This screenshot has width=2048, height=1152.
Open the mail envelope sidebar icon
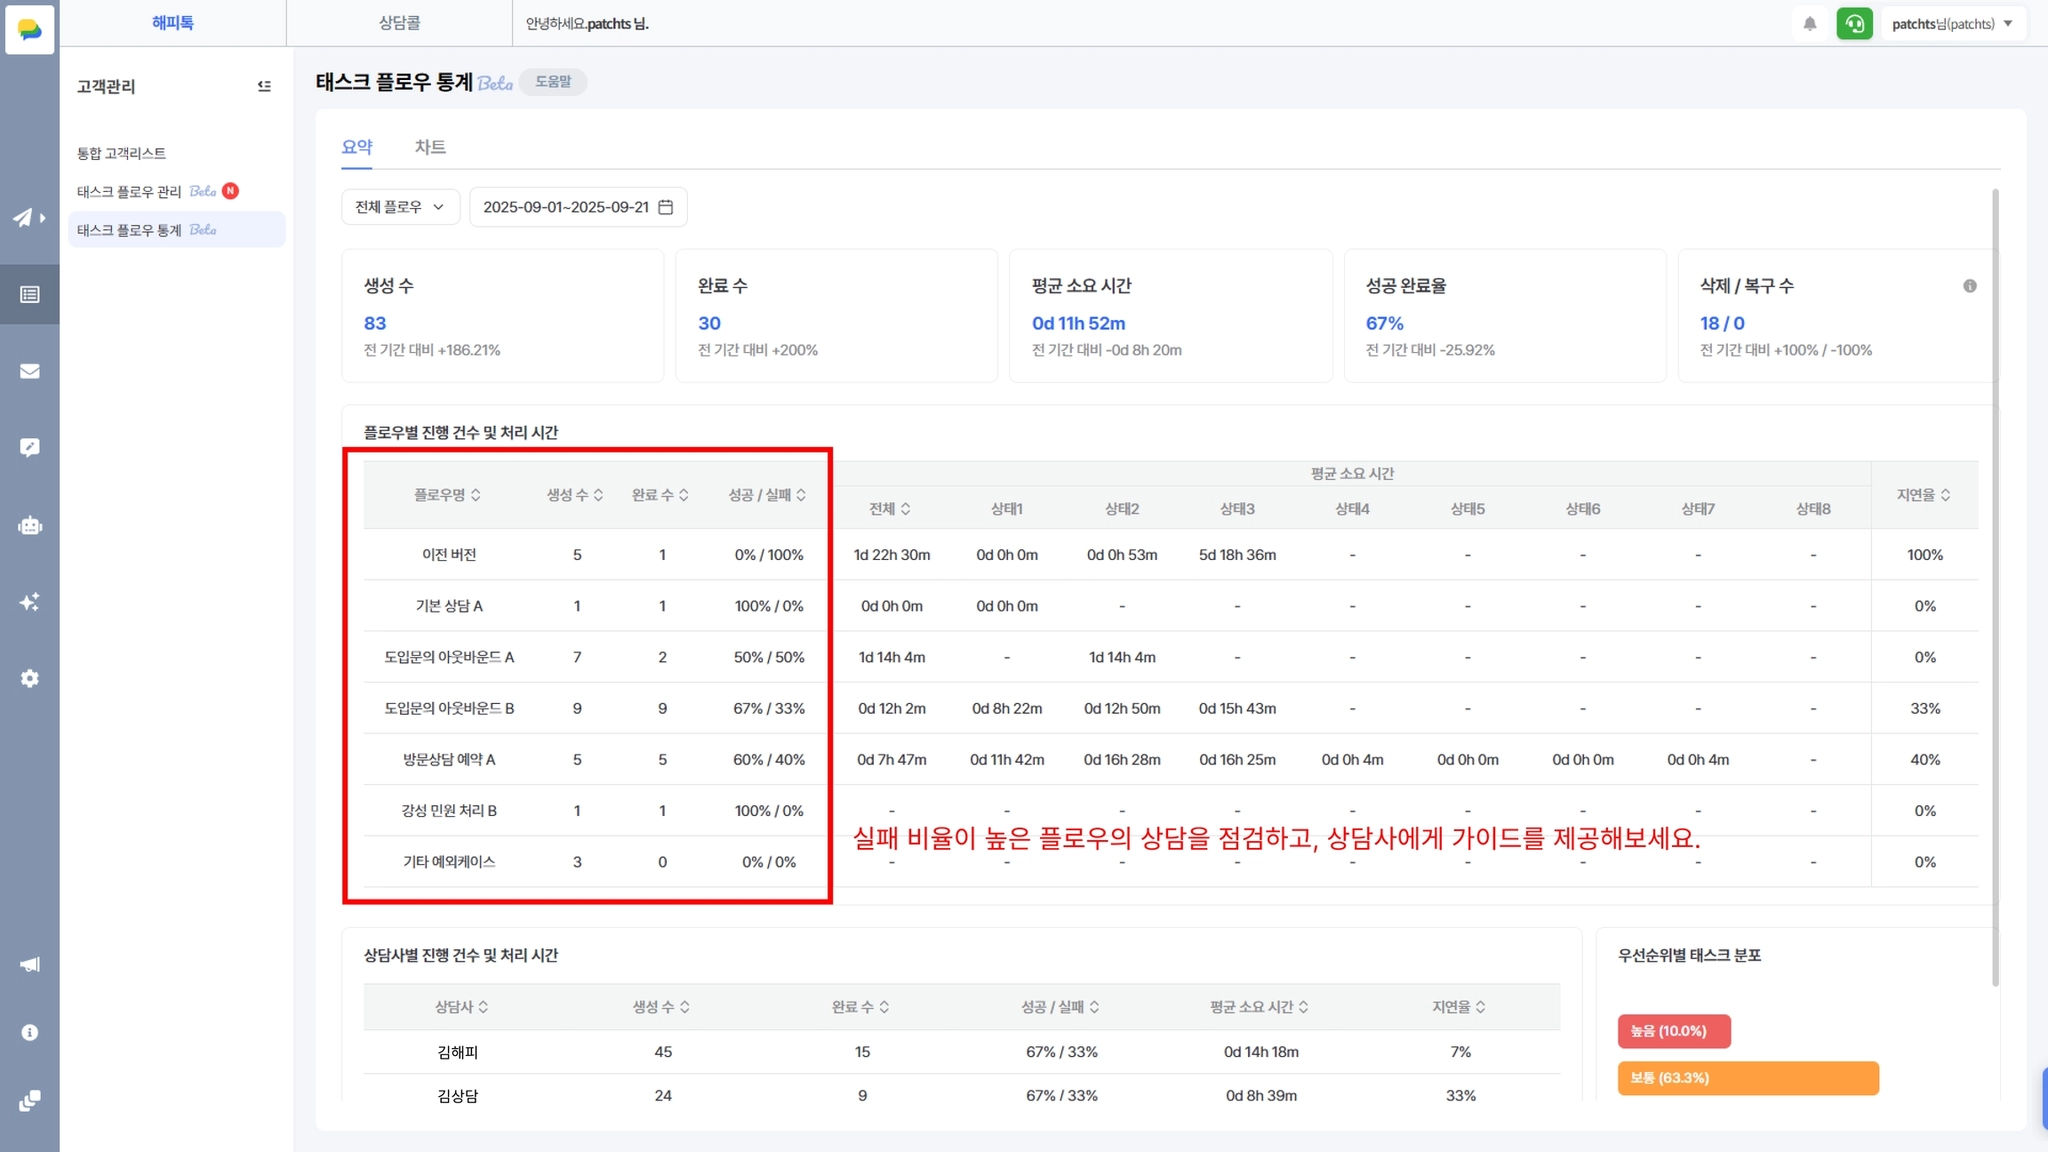point(30,371)
